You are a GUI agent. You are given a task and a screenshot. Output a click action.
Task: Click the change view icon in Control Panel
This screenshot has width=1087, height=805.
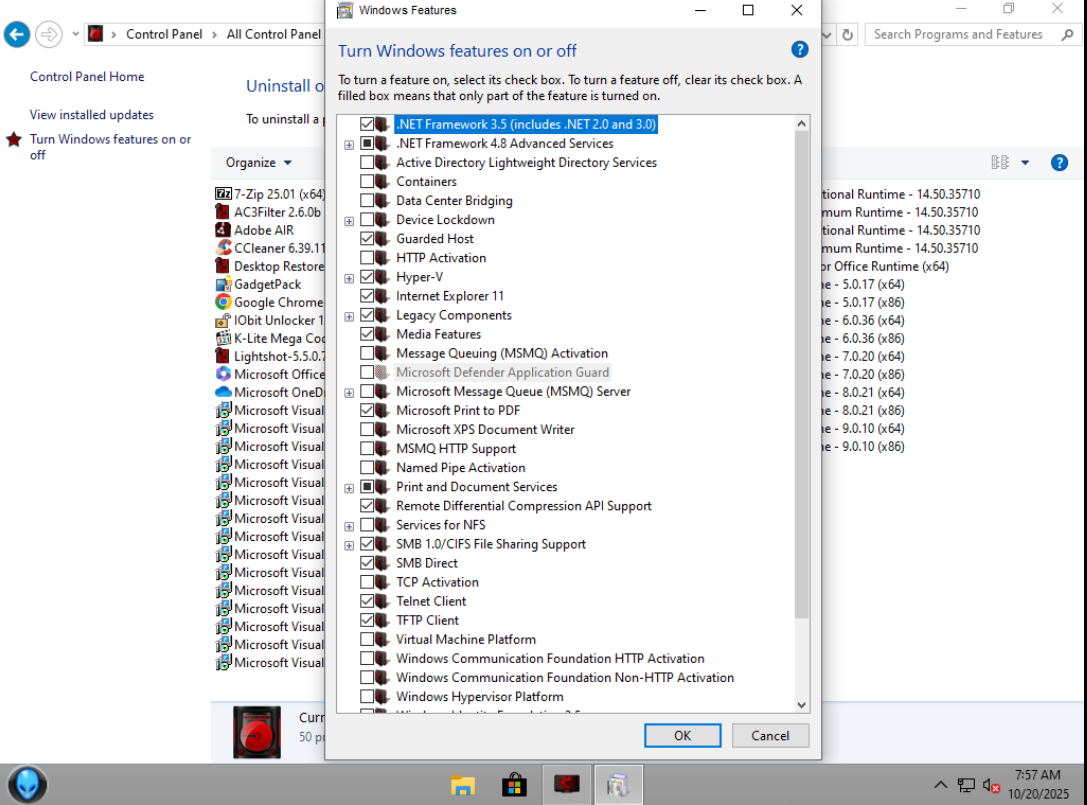pos(1000,162)
